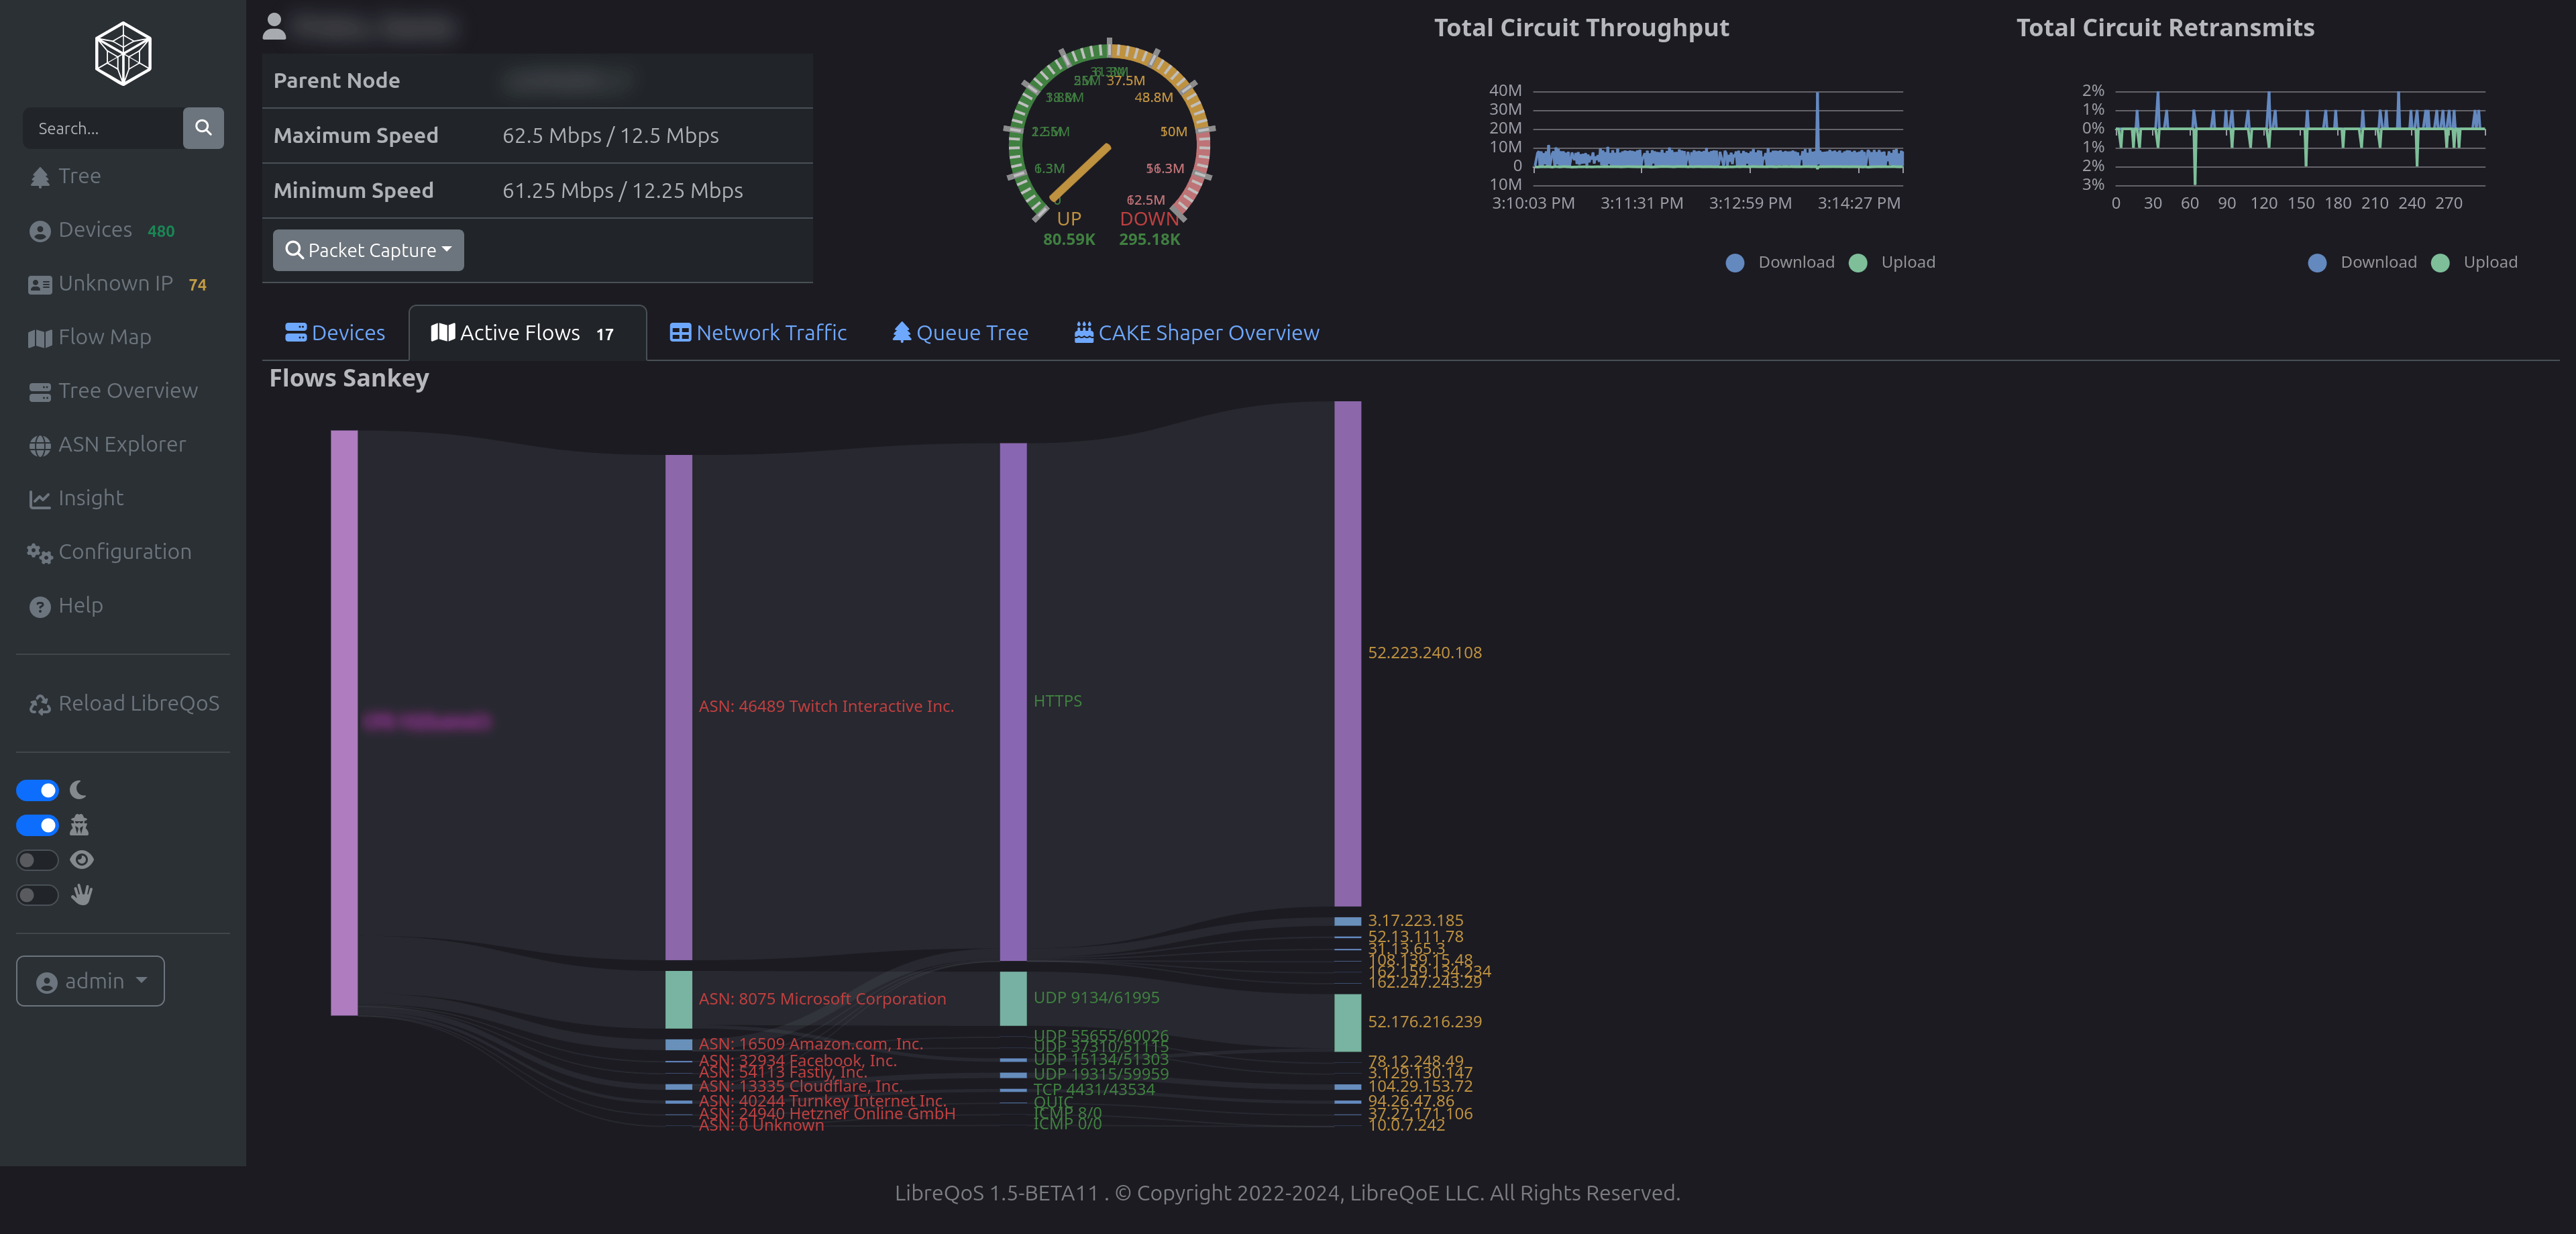The width and height of the screenshot is (2576, 1234).
Task: Click inside the search field
Action: click(x=105, y=128)
